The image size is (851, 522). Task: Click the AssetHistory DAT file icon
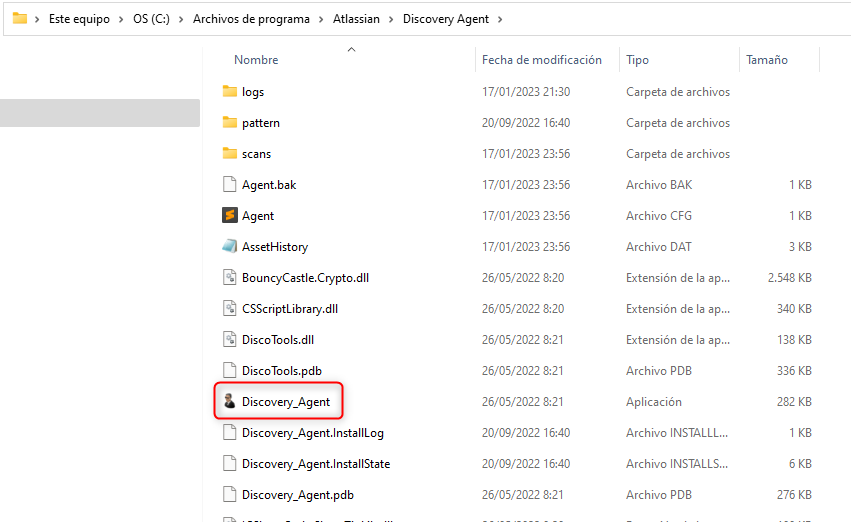click(230, 246)
